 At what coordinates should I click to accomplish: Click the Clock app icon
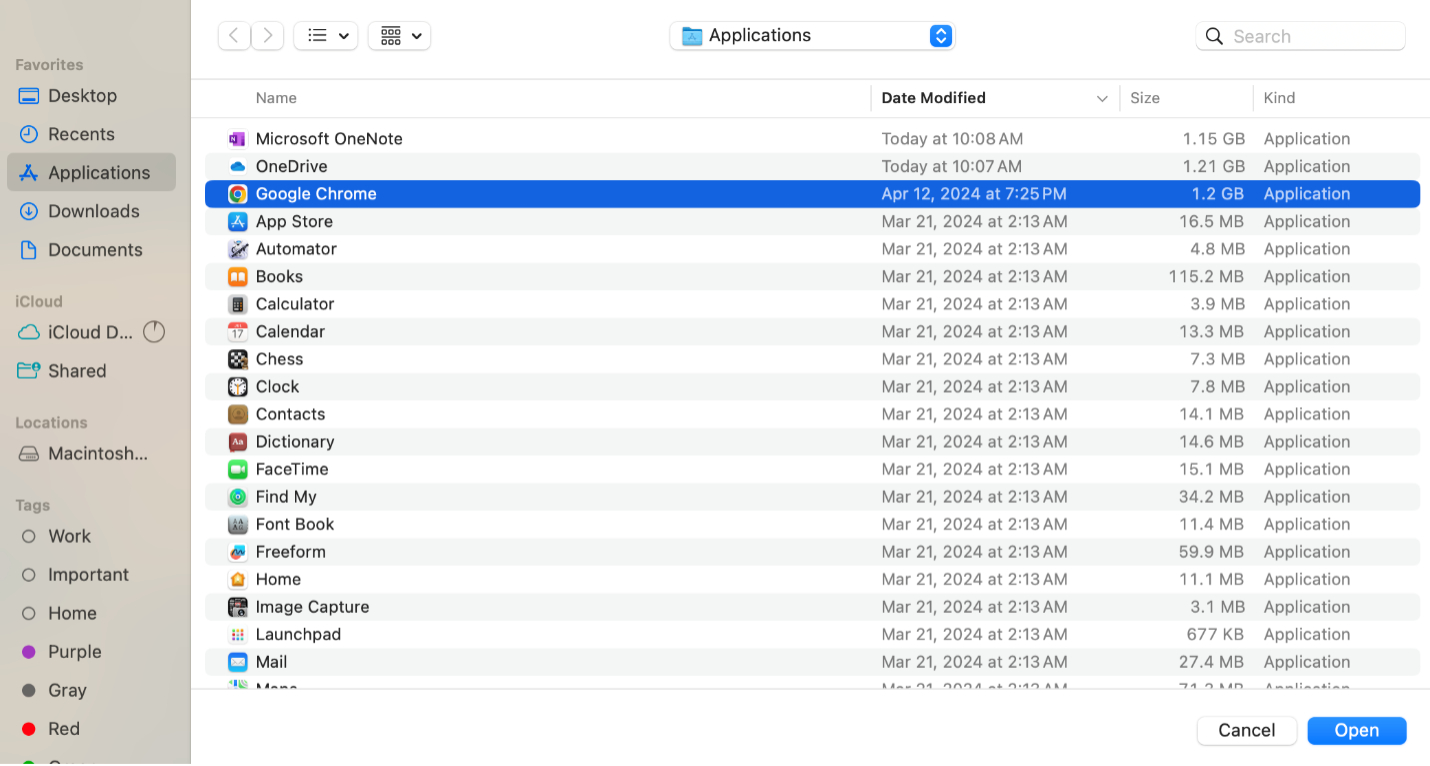pyautogui.click(x=237, y=387)
